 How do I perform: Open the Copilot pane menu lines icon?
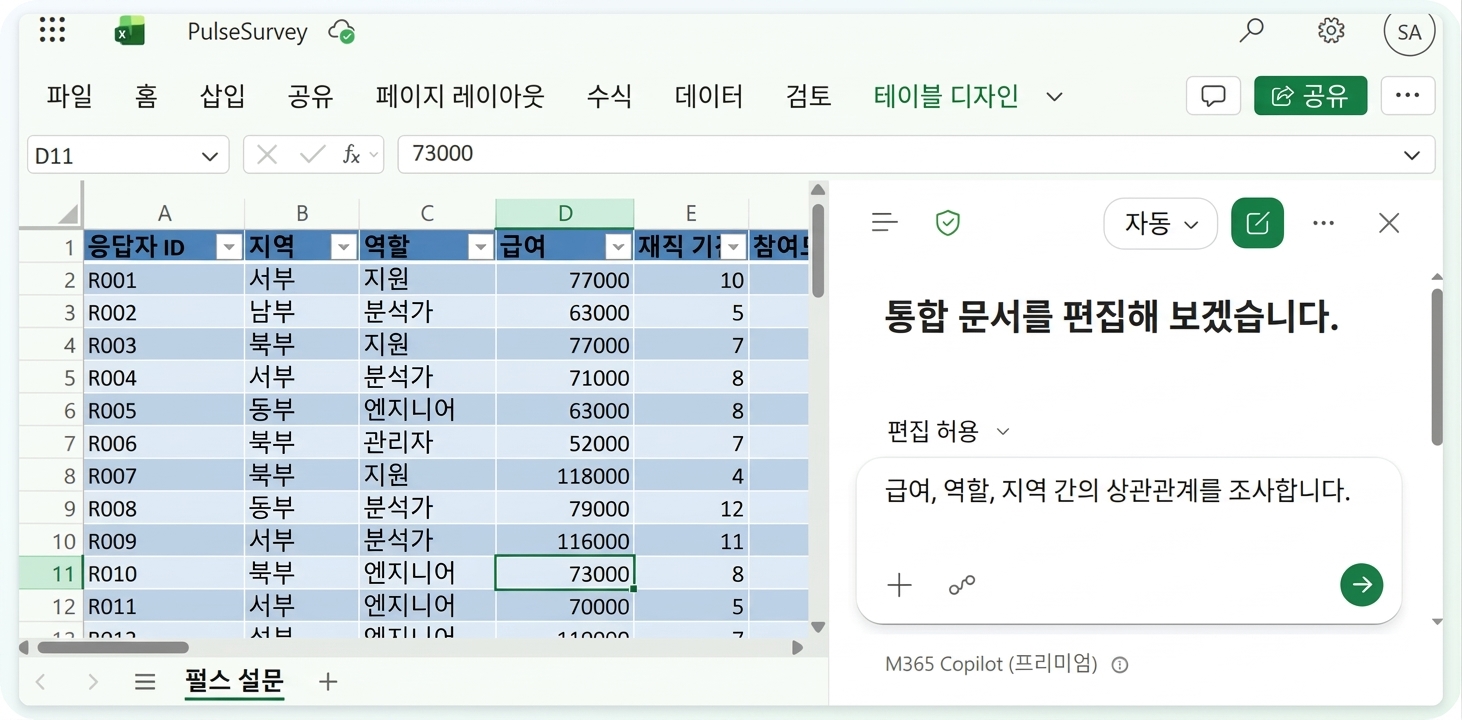tap(885, 222)
